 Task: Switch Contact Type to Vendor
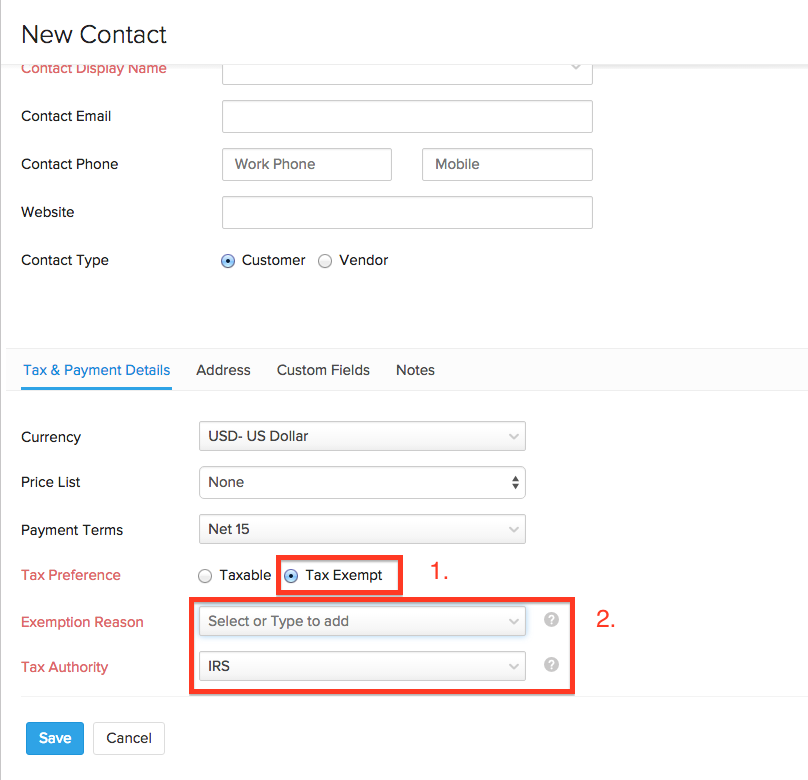point(325,260)
